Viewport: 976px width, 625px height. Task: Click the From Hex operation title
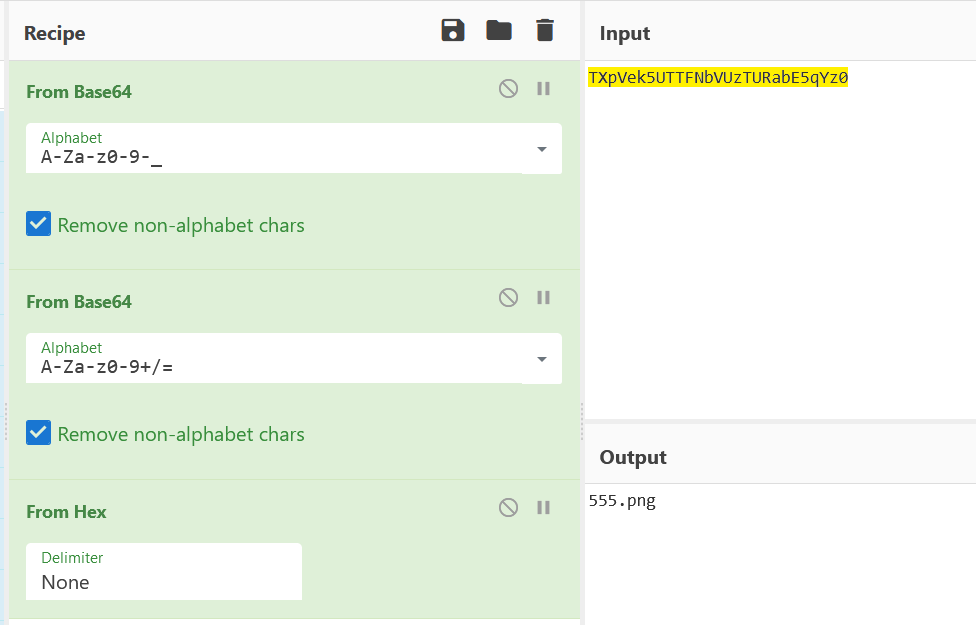66,512
